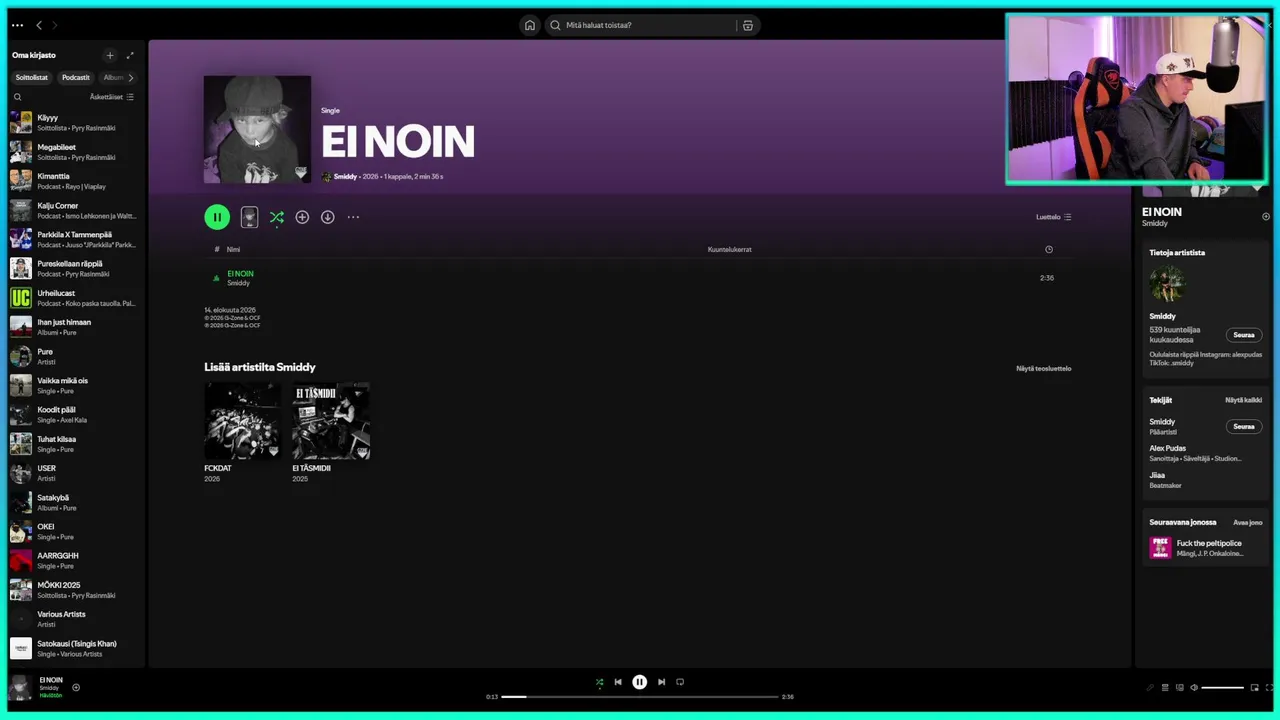This screenshot has width=1280, height=720.
Task: Filter library by Soittolistat
Action: [x=31, y=77]
